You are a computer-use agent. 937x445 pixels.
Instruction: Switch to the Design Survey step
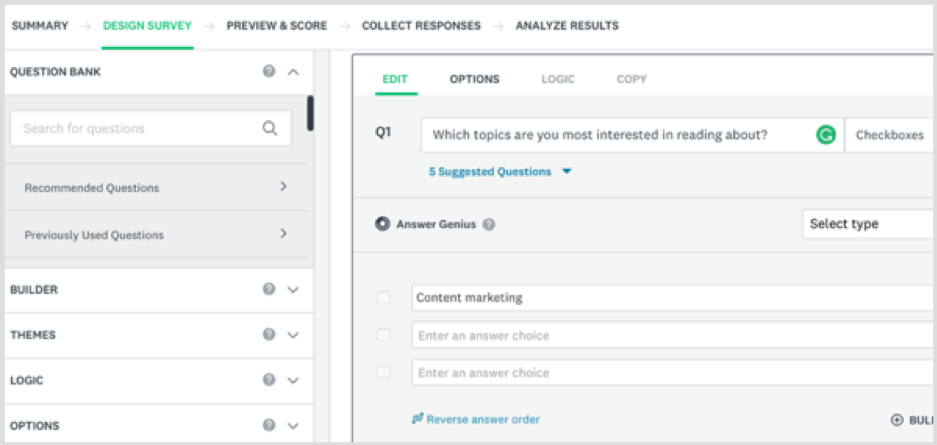pos(148,26)
